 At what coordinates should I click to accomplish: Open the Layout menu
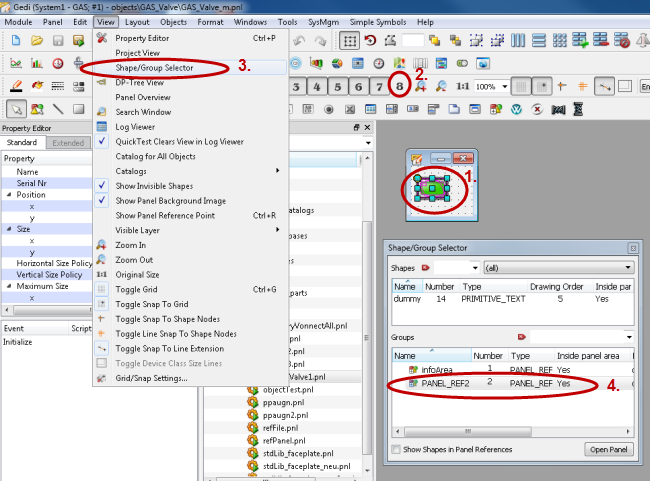pos(138,21)
